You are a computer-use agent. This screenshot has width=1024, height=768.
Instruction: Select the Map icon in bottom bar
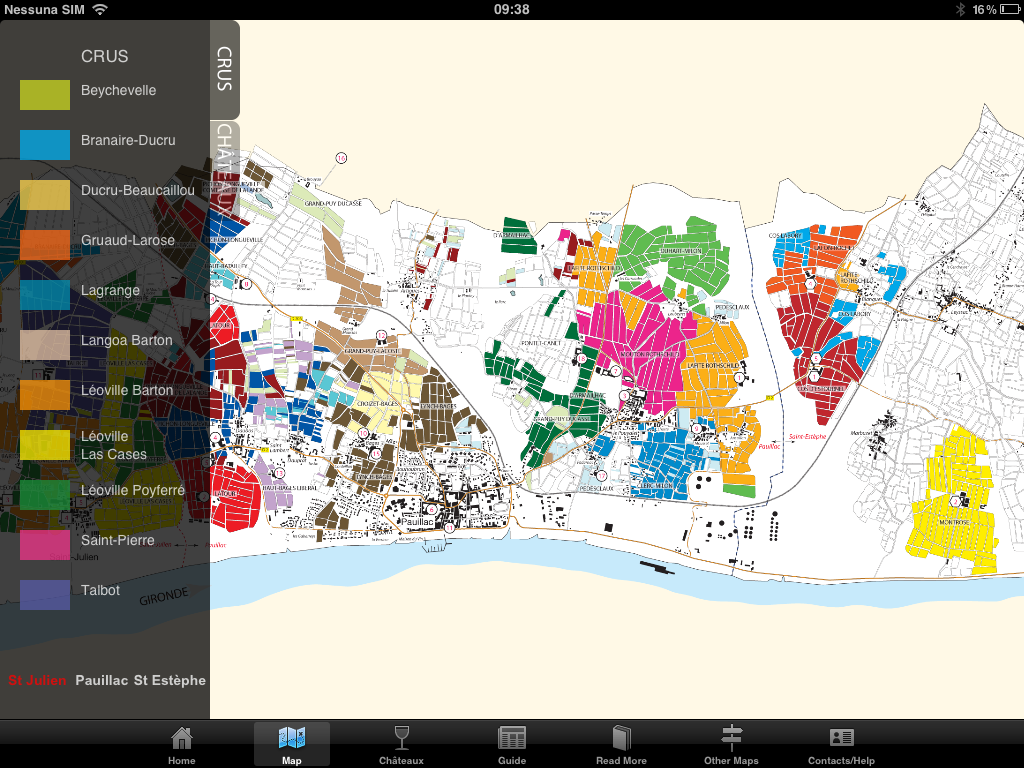point(291,739)
